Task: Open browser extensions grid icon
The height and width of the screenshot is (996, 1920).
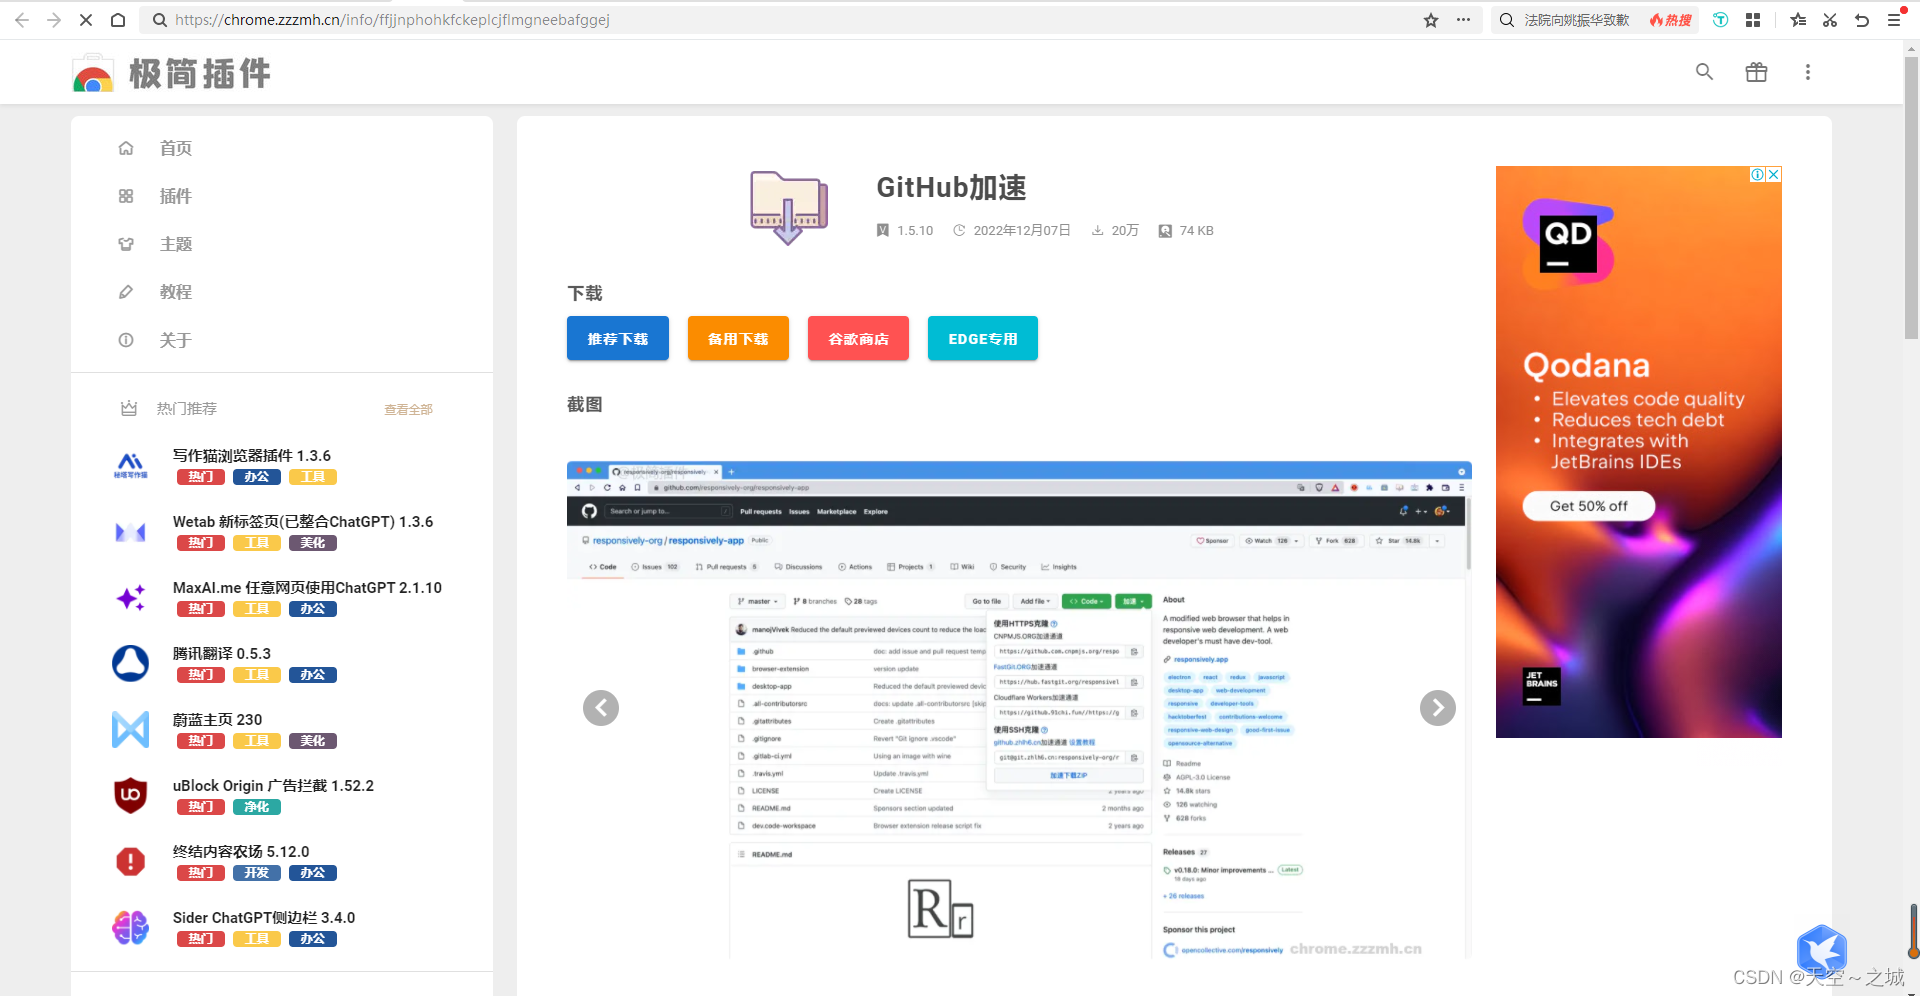Action: [1753, 20]
